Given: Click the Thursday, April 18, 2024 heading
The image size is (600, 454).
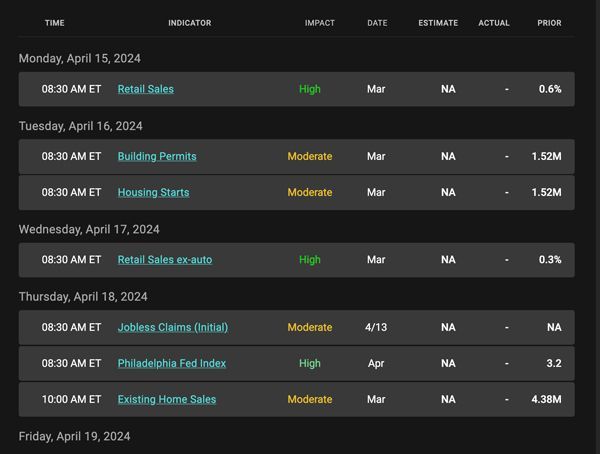Looking at the screenshot, I should 83,297.
